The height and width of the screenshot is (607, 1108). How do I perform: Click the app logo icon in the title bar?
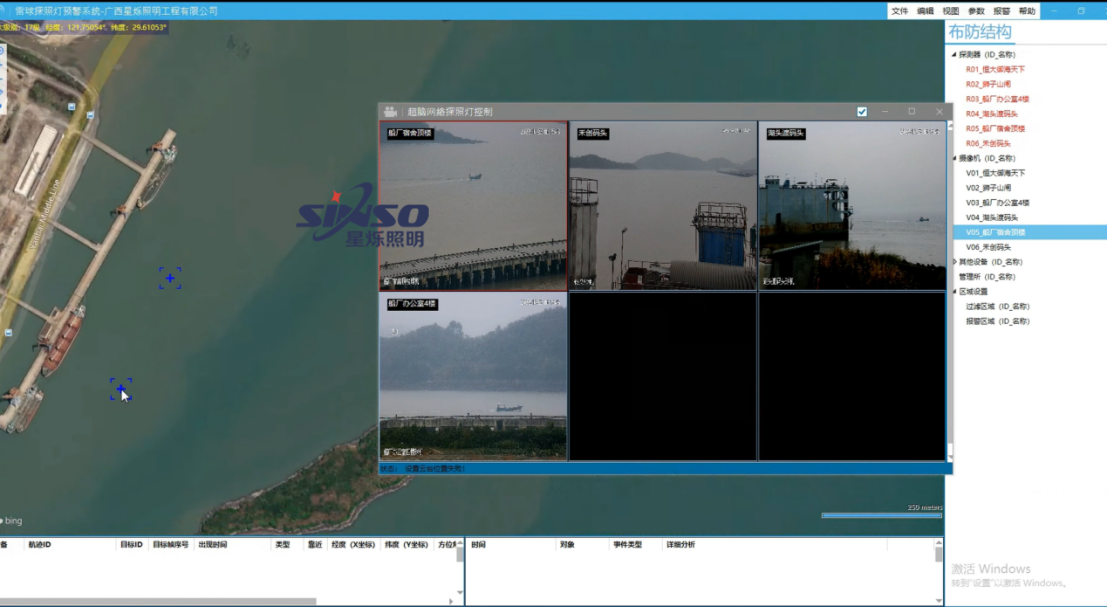click(7, 11)
